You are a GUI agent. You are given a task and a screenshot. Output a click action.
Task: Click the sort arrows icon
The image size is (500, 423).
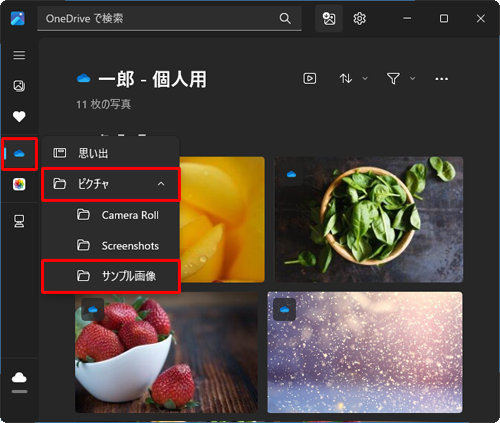pyautogui.click(x=346, y=79)
